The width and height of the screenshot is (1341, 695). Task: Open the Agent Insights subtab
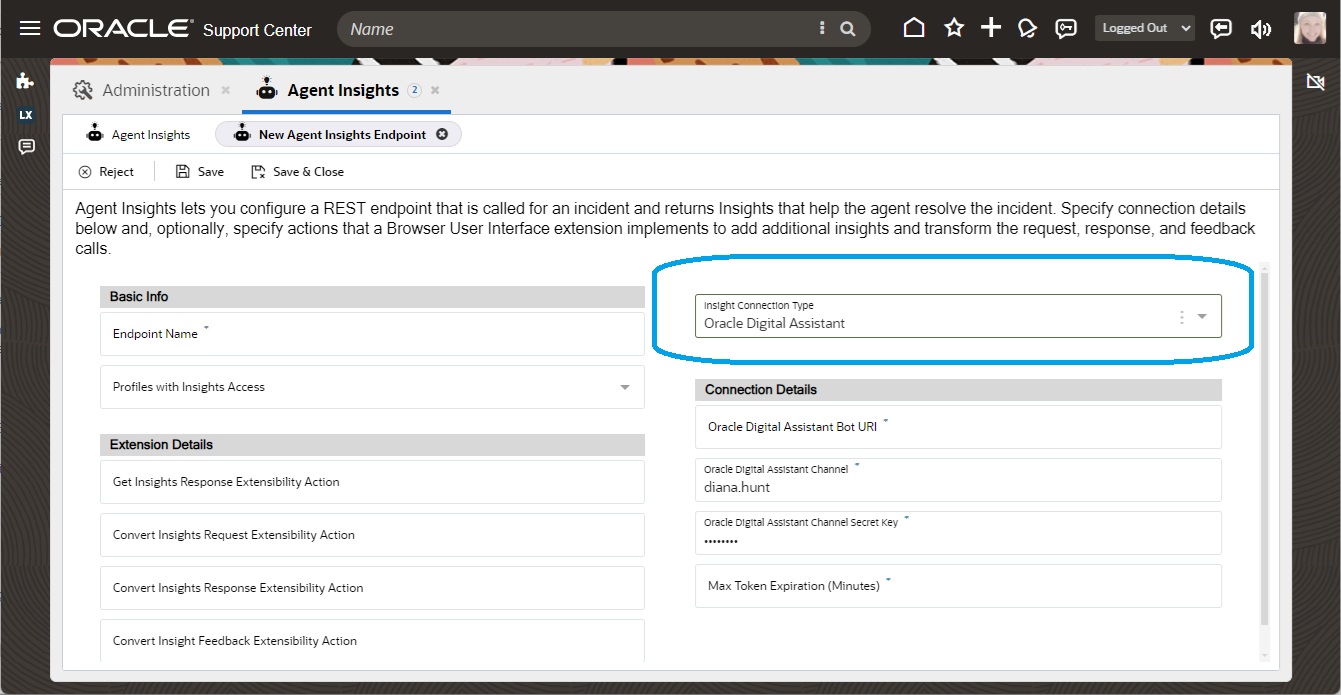pyautogui.click(x=138, y=134)
